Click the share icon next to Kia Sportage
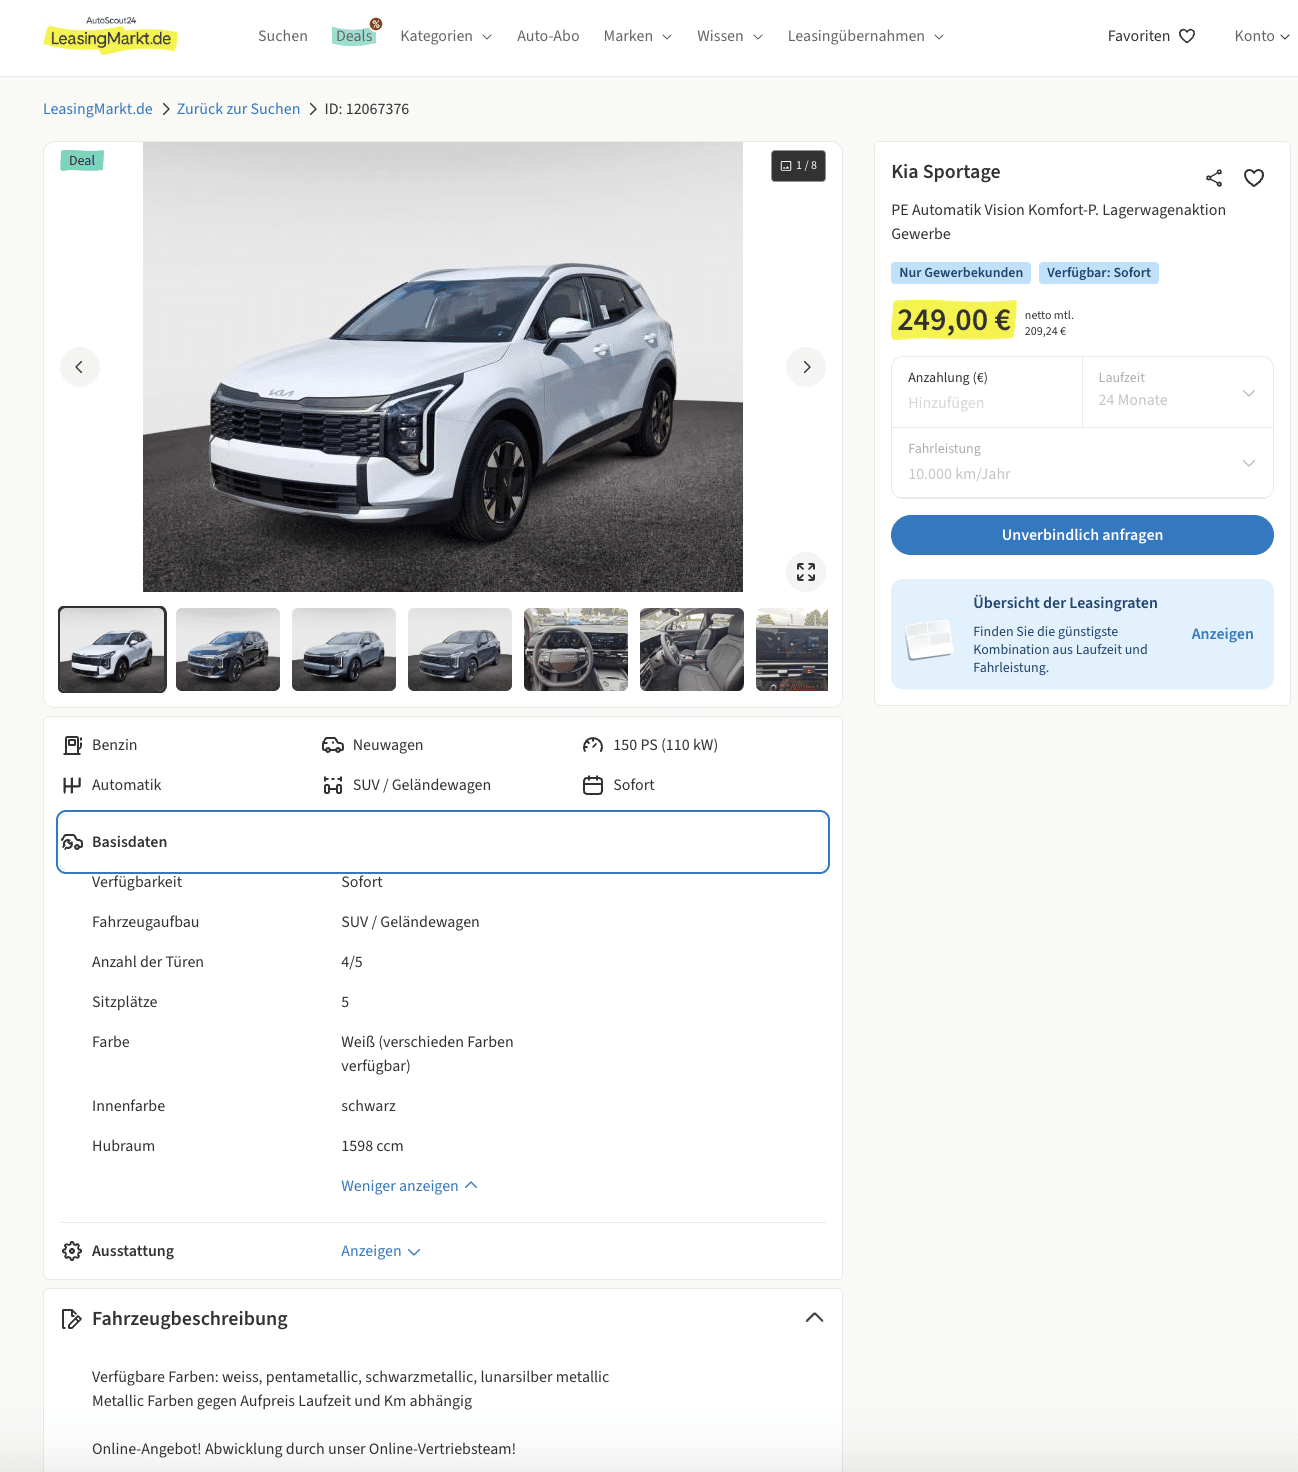This screenshot has width=1298, height=1472. tap(1213, 178)
